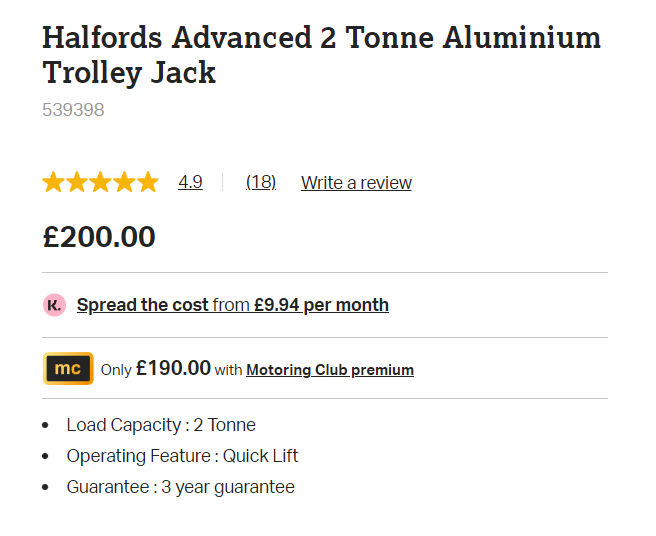Click the third gold rating star
656x536 pixels.
point(100,182)
